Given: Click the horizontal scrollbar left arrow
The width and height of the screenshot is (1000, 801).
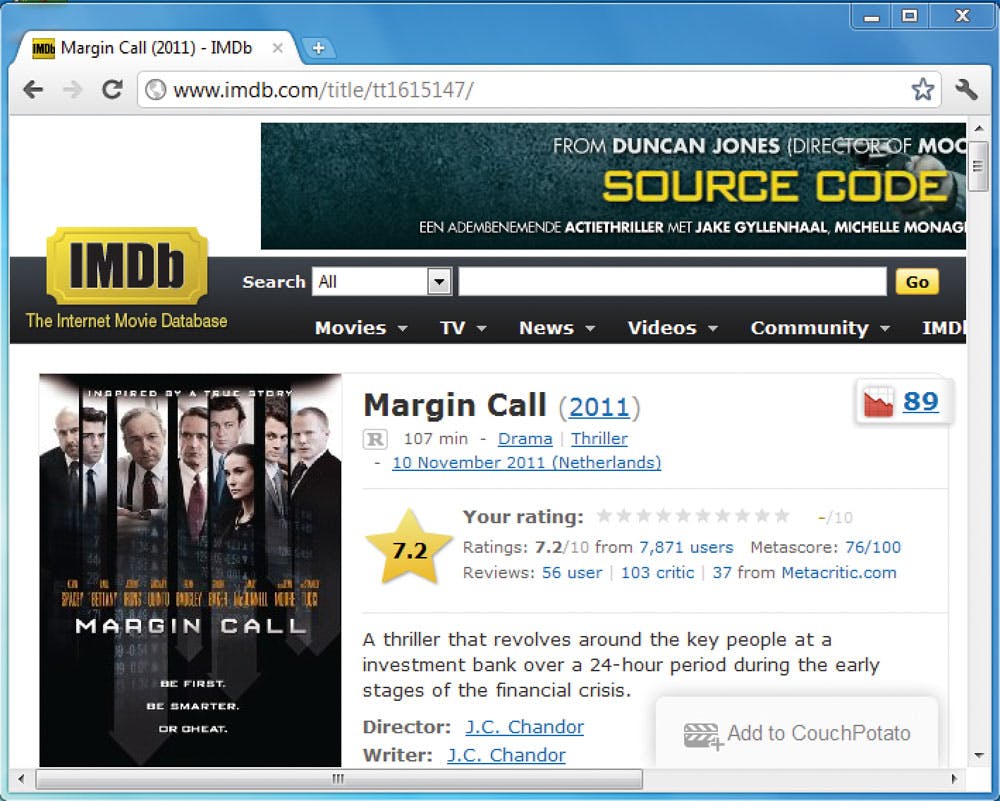Looking at the screenshot, I should coord(21,778).
